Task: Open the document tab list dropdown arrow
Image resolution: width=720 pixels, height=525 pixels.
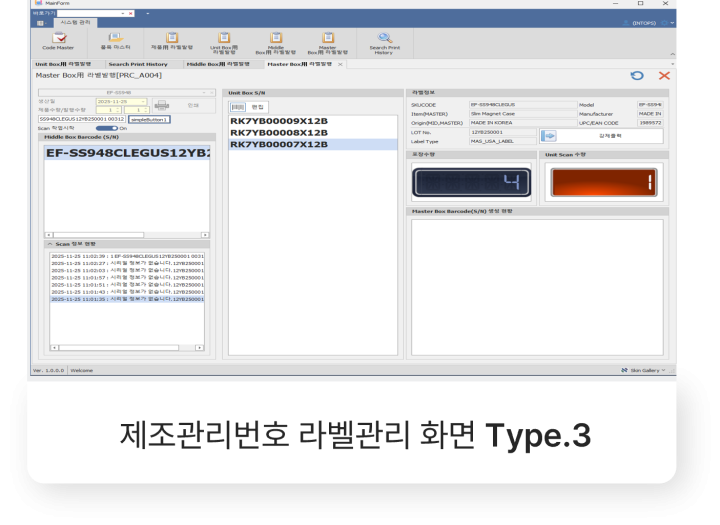Action: [672, 64]
